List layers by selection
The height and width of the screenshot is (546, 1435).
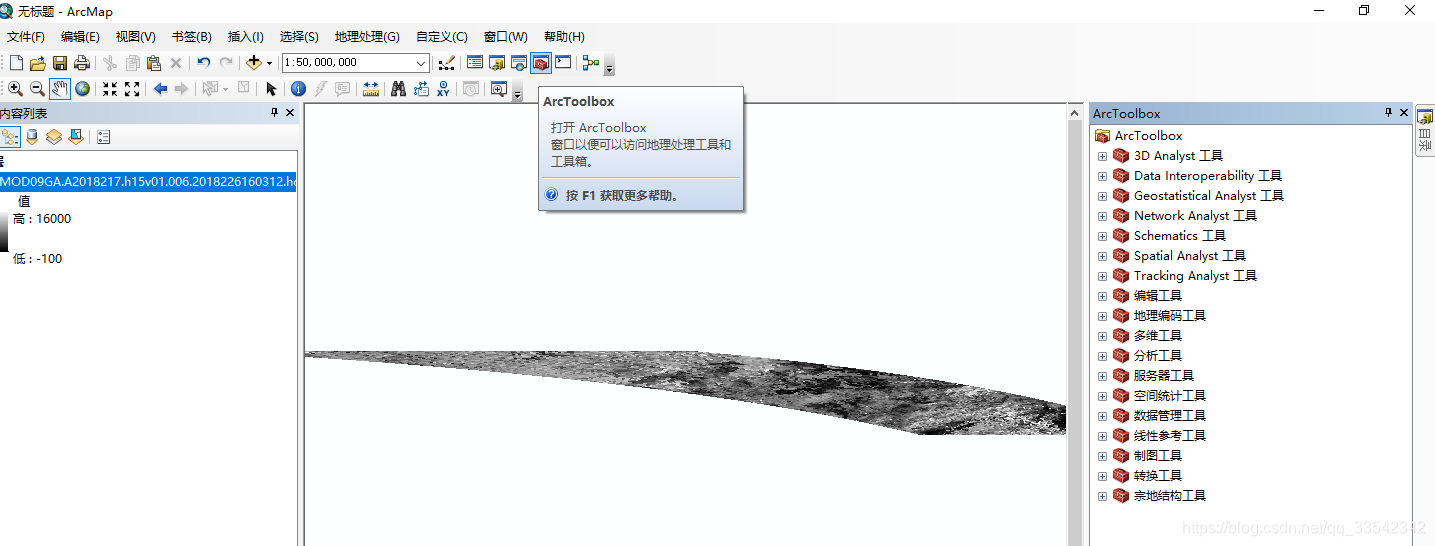click(76, 137)
